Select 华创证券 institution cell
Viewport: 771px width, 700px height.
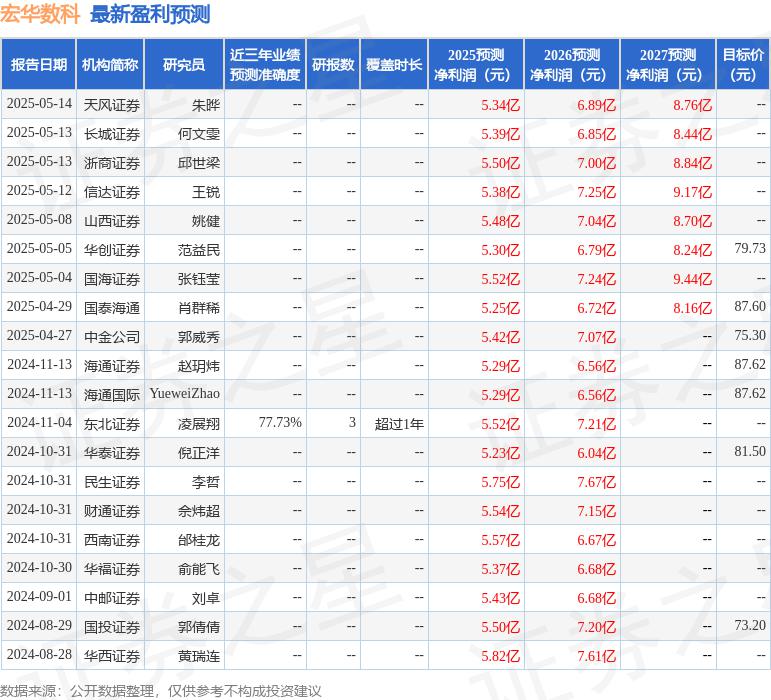point(112,250)
